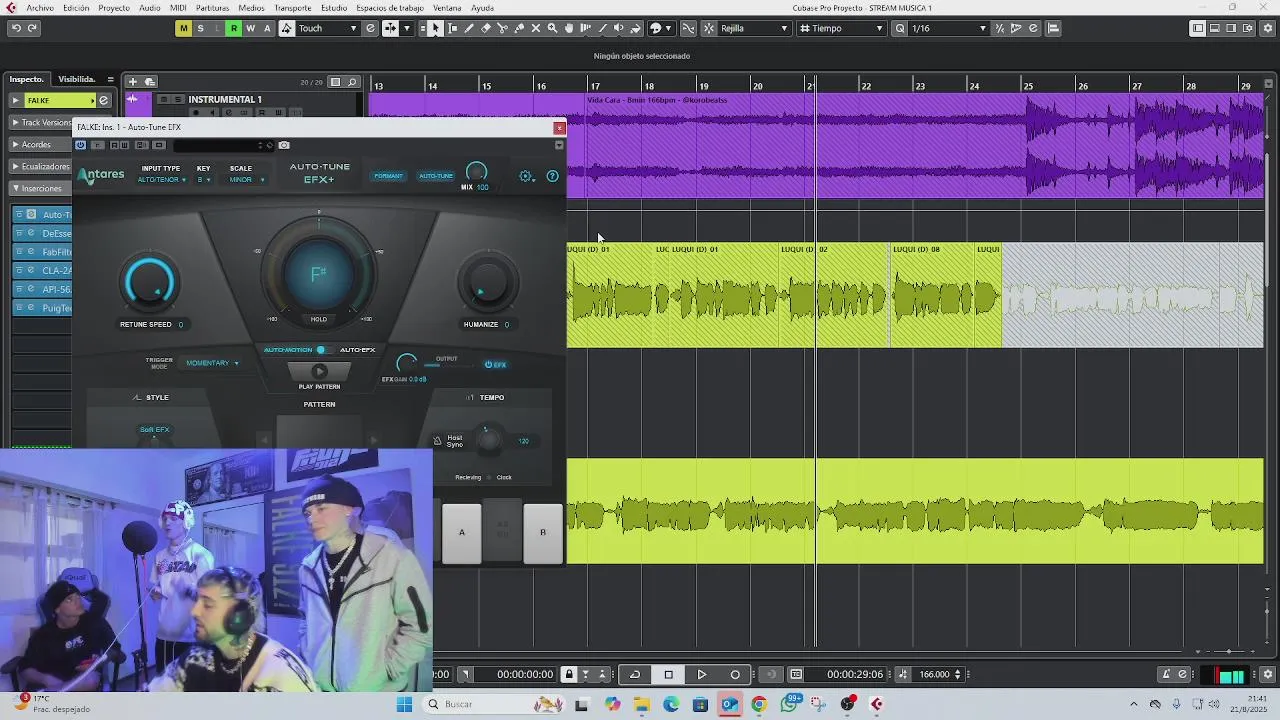Screen dimensions: 1280x720
Task: Toggle left zone visibility icon
Action: (1198, 28)
